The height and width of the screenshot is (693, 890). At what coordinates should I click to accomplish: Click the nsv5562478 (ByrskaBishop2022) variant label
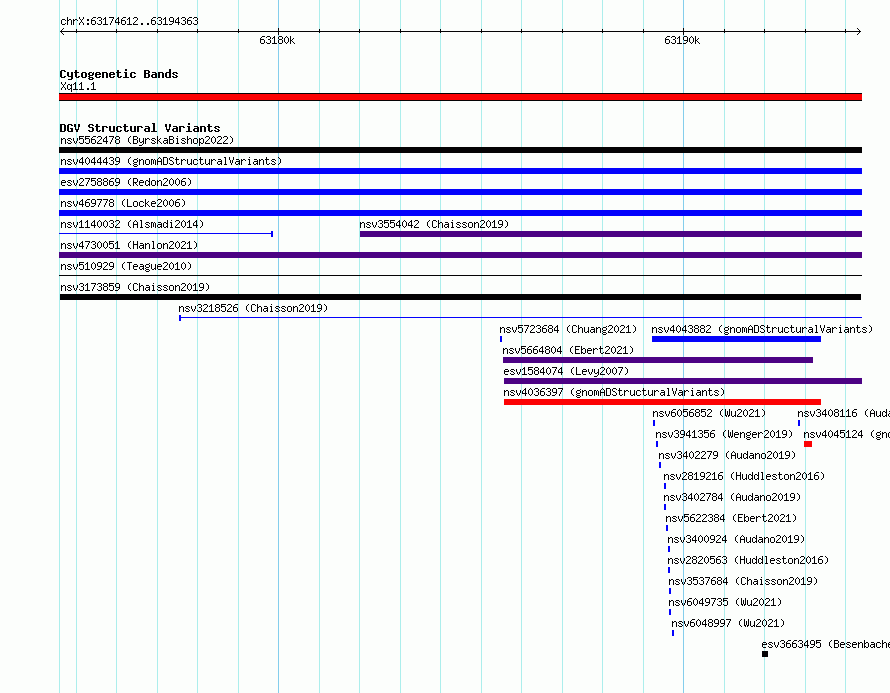(x=147, y=140)
